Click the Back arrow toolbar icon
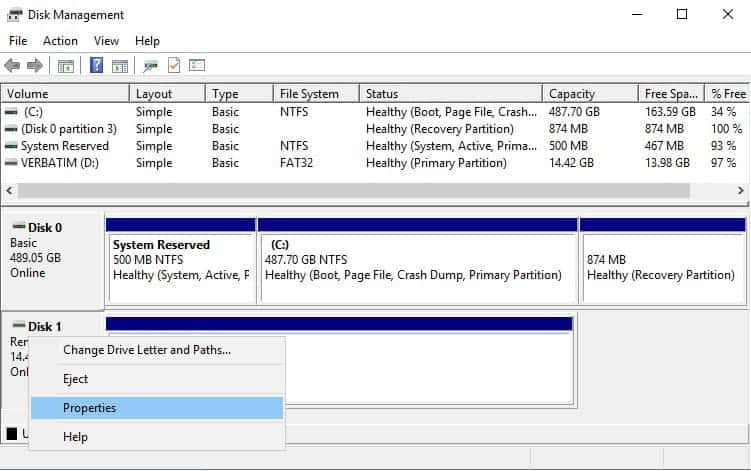The image size is (751, 471). pyautogui.click(x=12, y=65)
